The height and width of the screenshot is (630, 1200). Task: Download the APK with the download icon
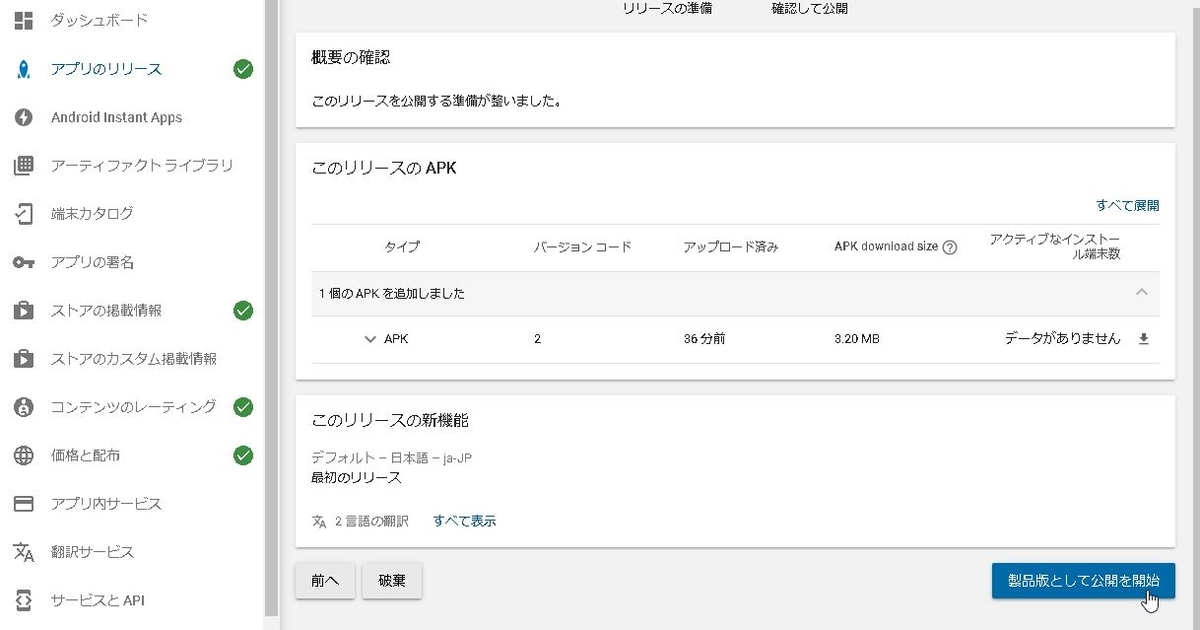(1142, 339)
